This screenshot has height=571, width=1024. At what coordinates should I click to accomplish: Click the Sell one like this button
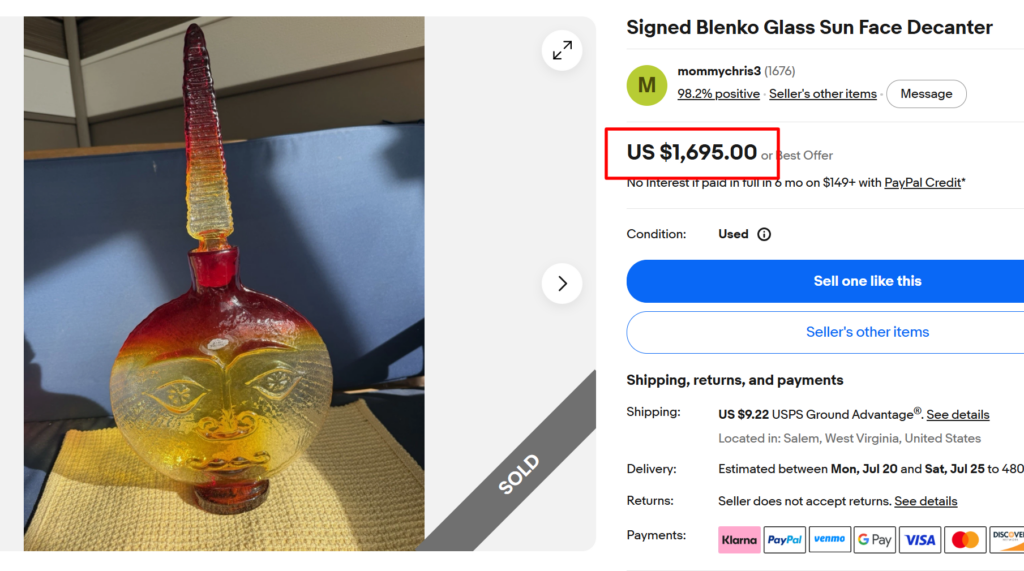tap(825, 281)
